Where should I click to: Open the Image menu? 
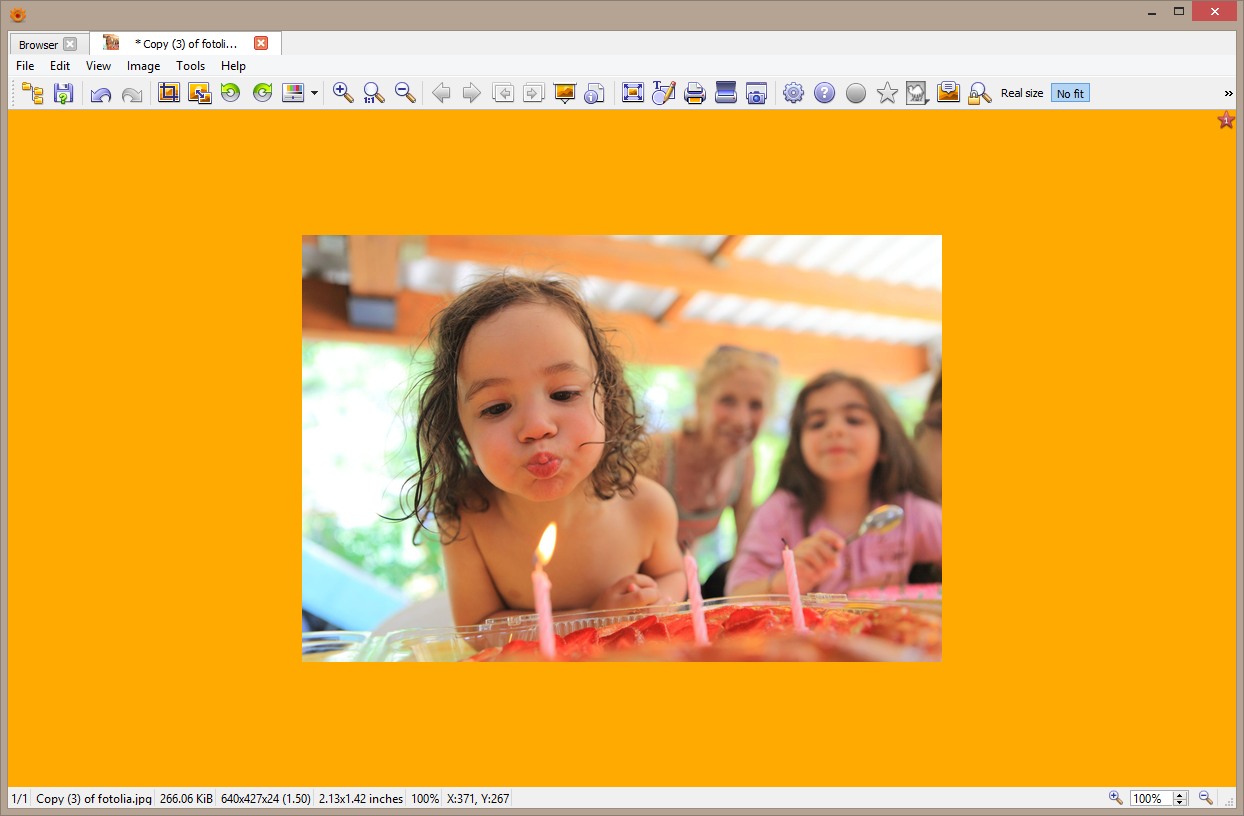(x=143, y=65)
